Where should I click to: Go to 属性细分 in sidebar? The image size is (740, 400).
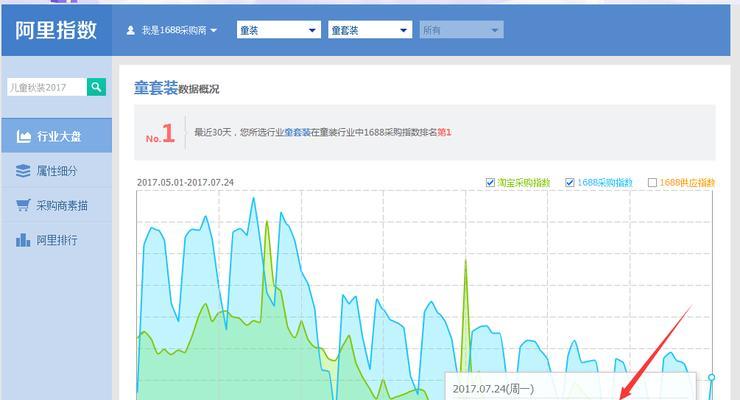57,171
